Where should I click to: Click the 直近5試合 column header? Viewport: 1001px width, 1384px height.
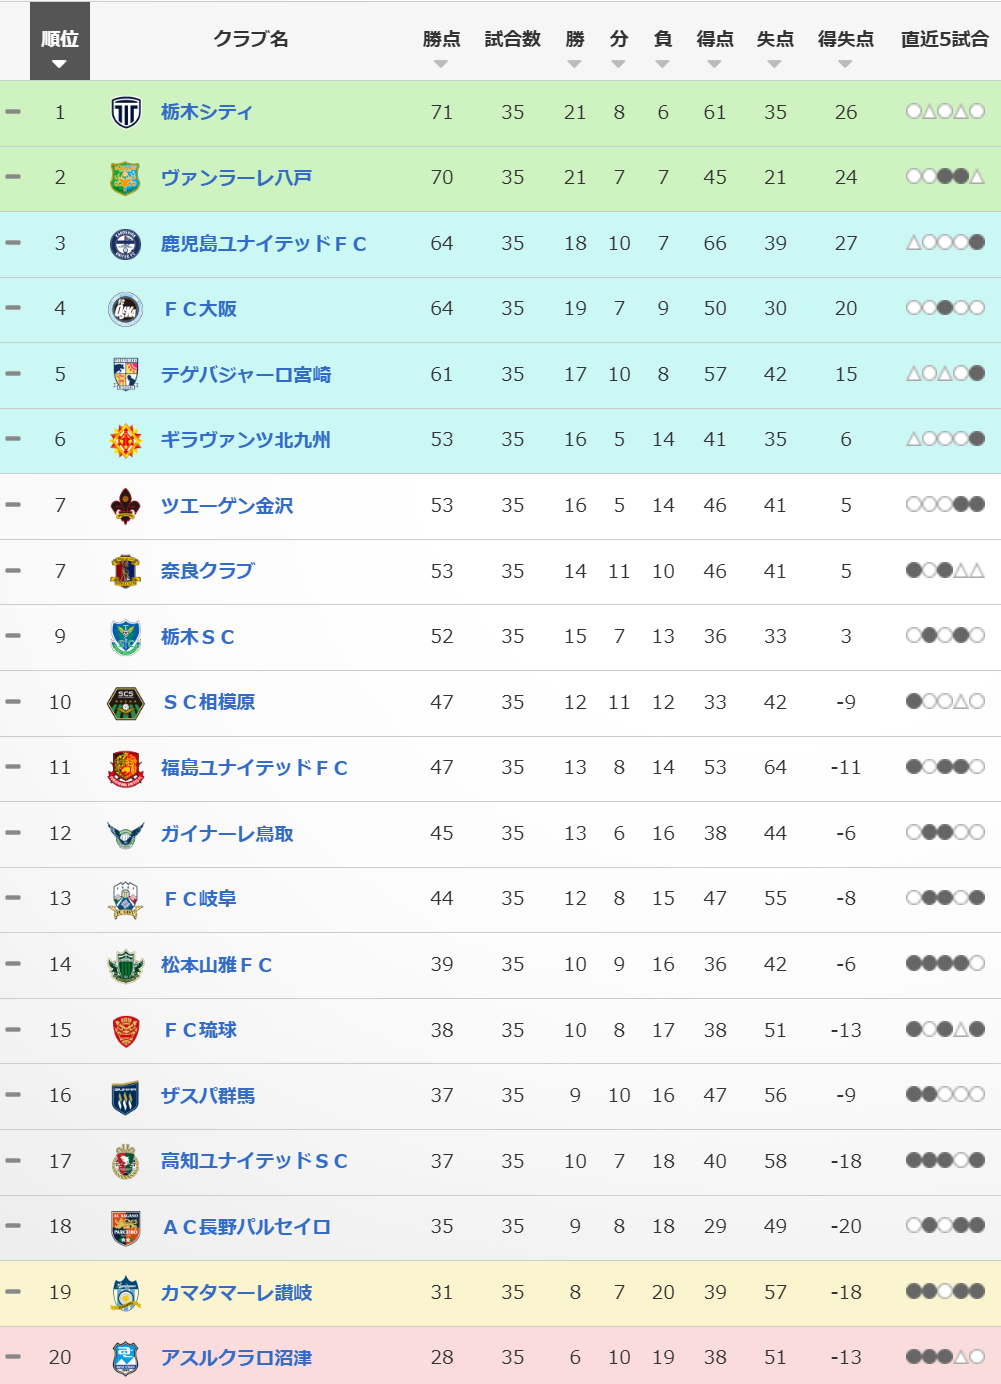[944, 39]
